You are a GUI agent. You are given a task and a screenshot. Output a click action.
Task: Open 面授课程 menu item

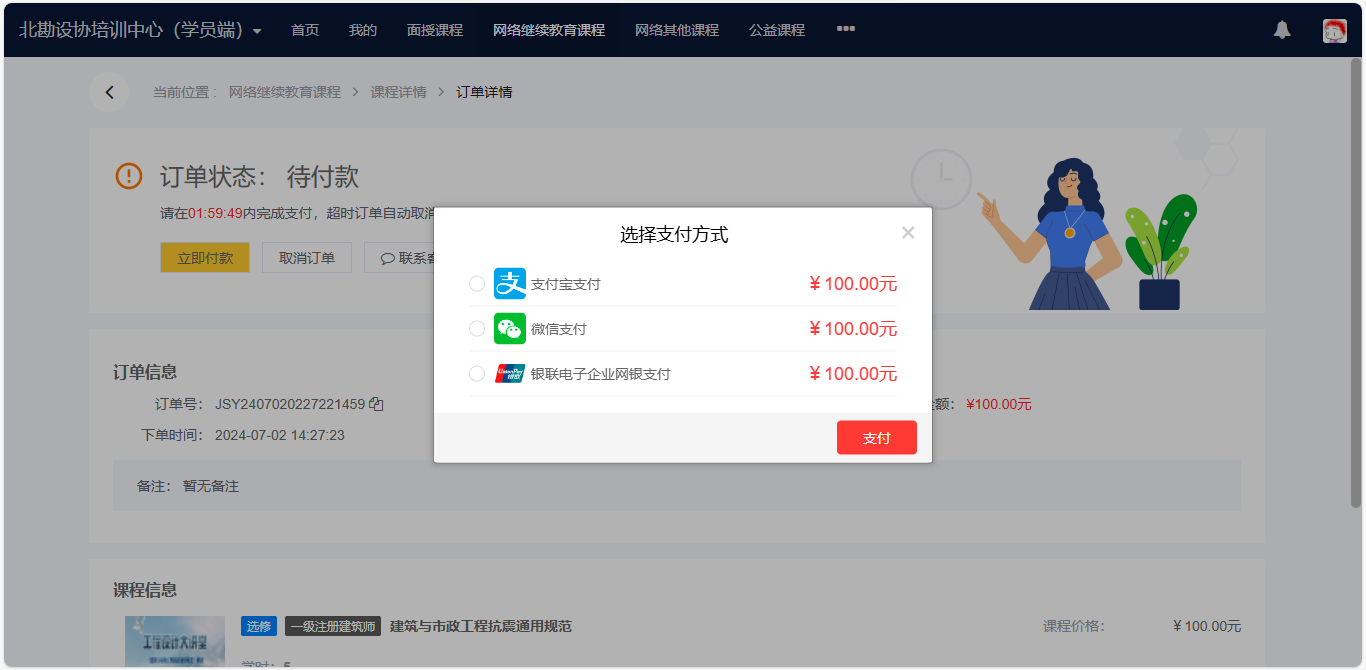435,30
